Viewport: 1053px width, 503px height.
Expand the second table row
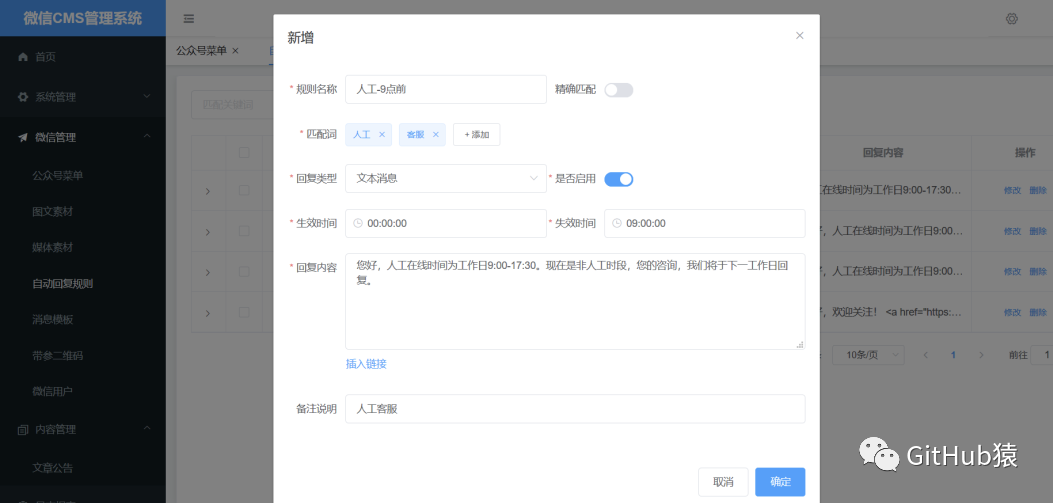point(208,232)
